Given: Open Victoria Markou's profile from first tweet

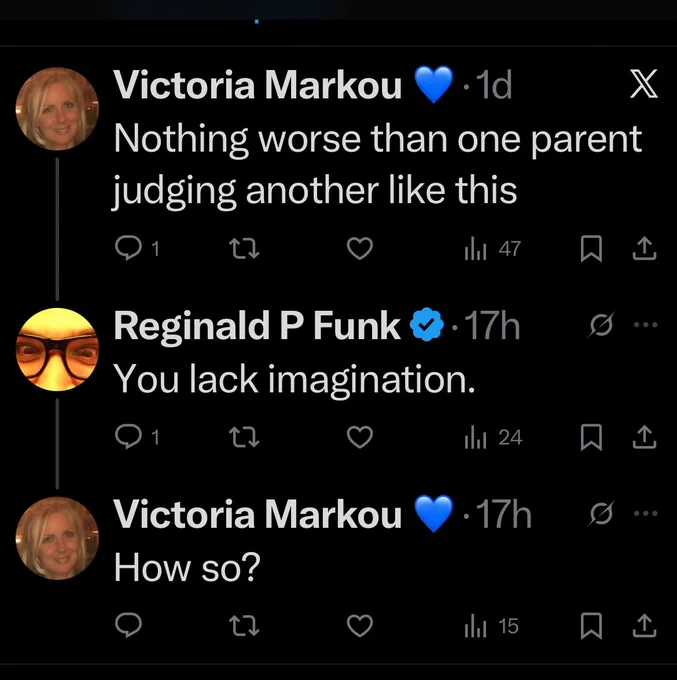Looking at the screenshot, I should click(258, 85).
